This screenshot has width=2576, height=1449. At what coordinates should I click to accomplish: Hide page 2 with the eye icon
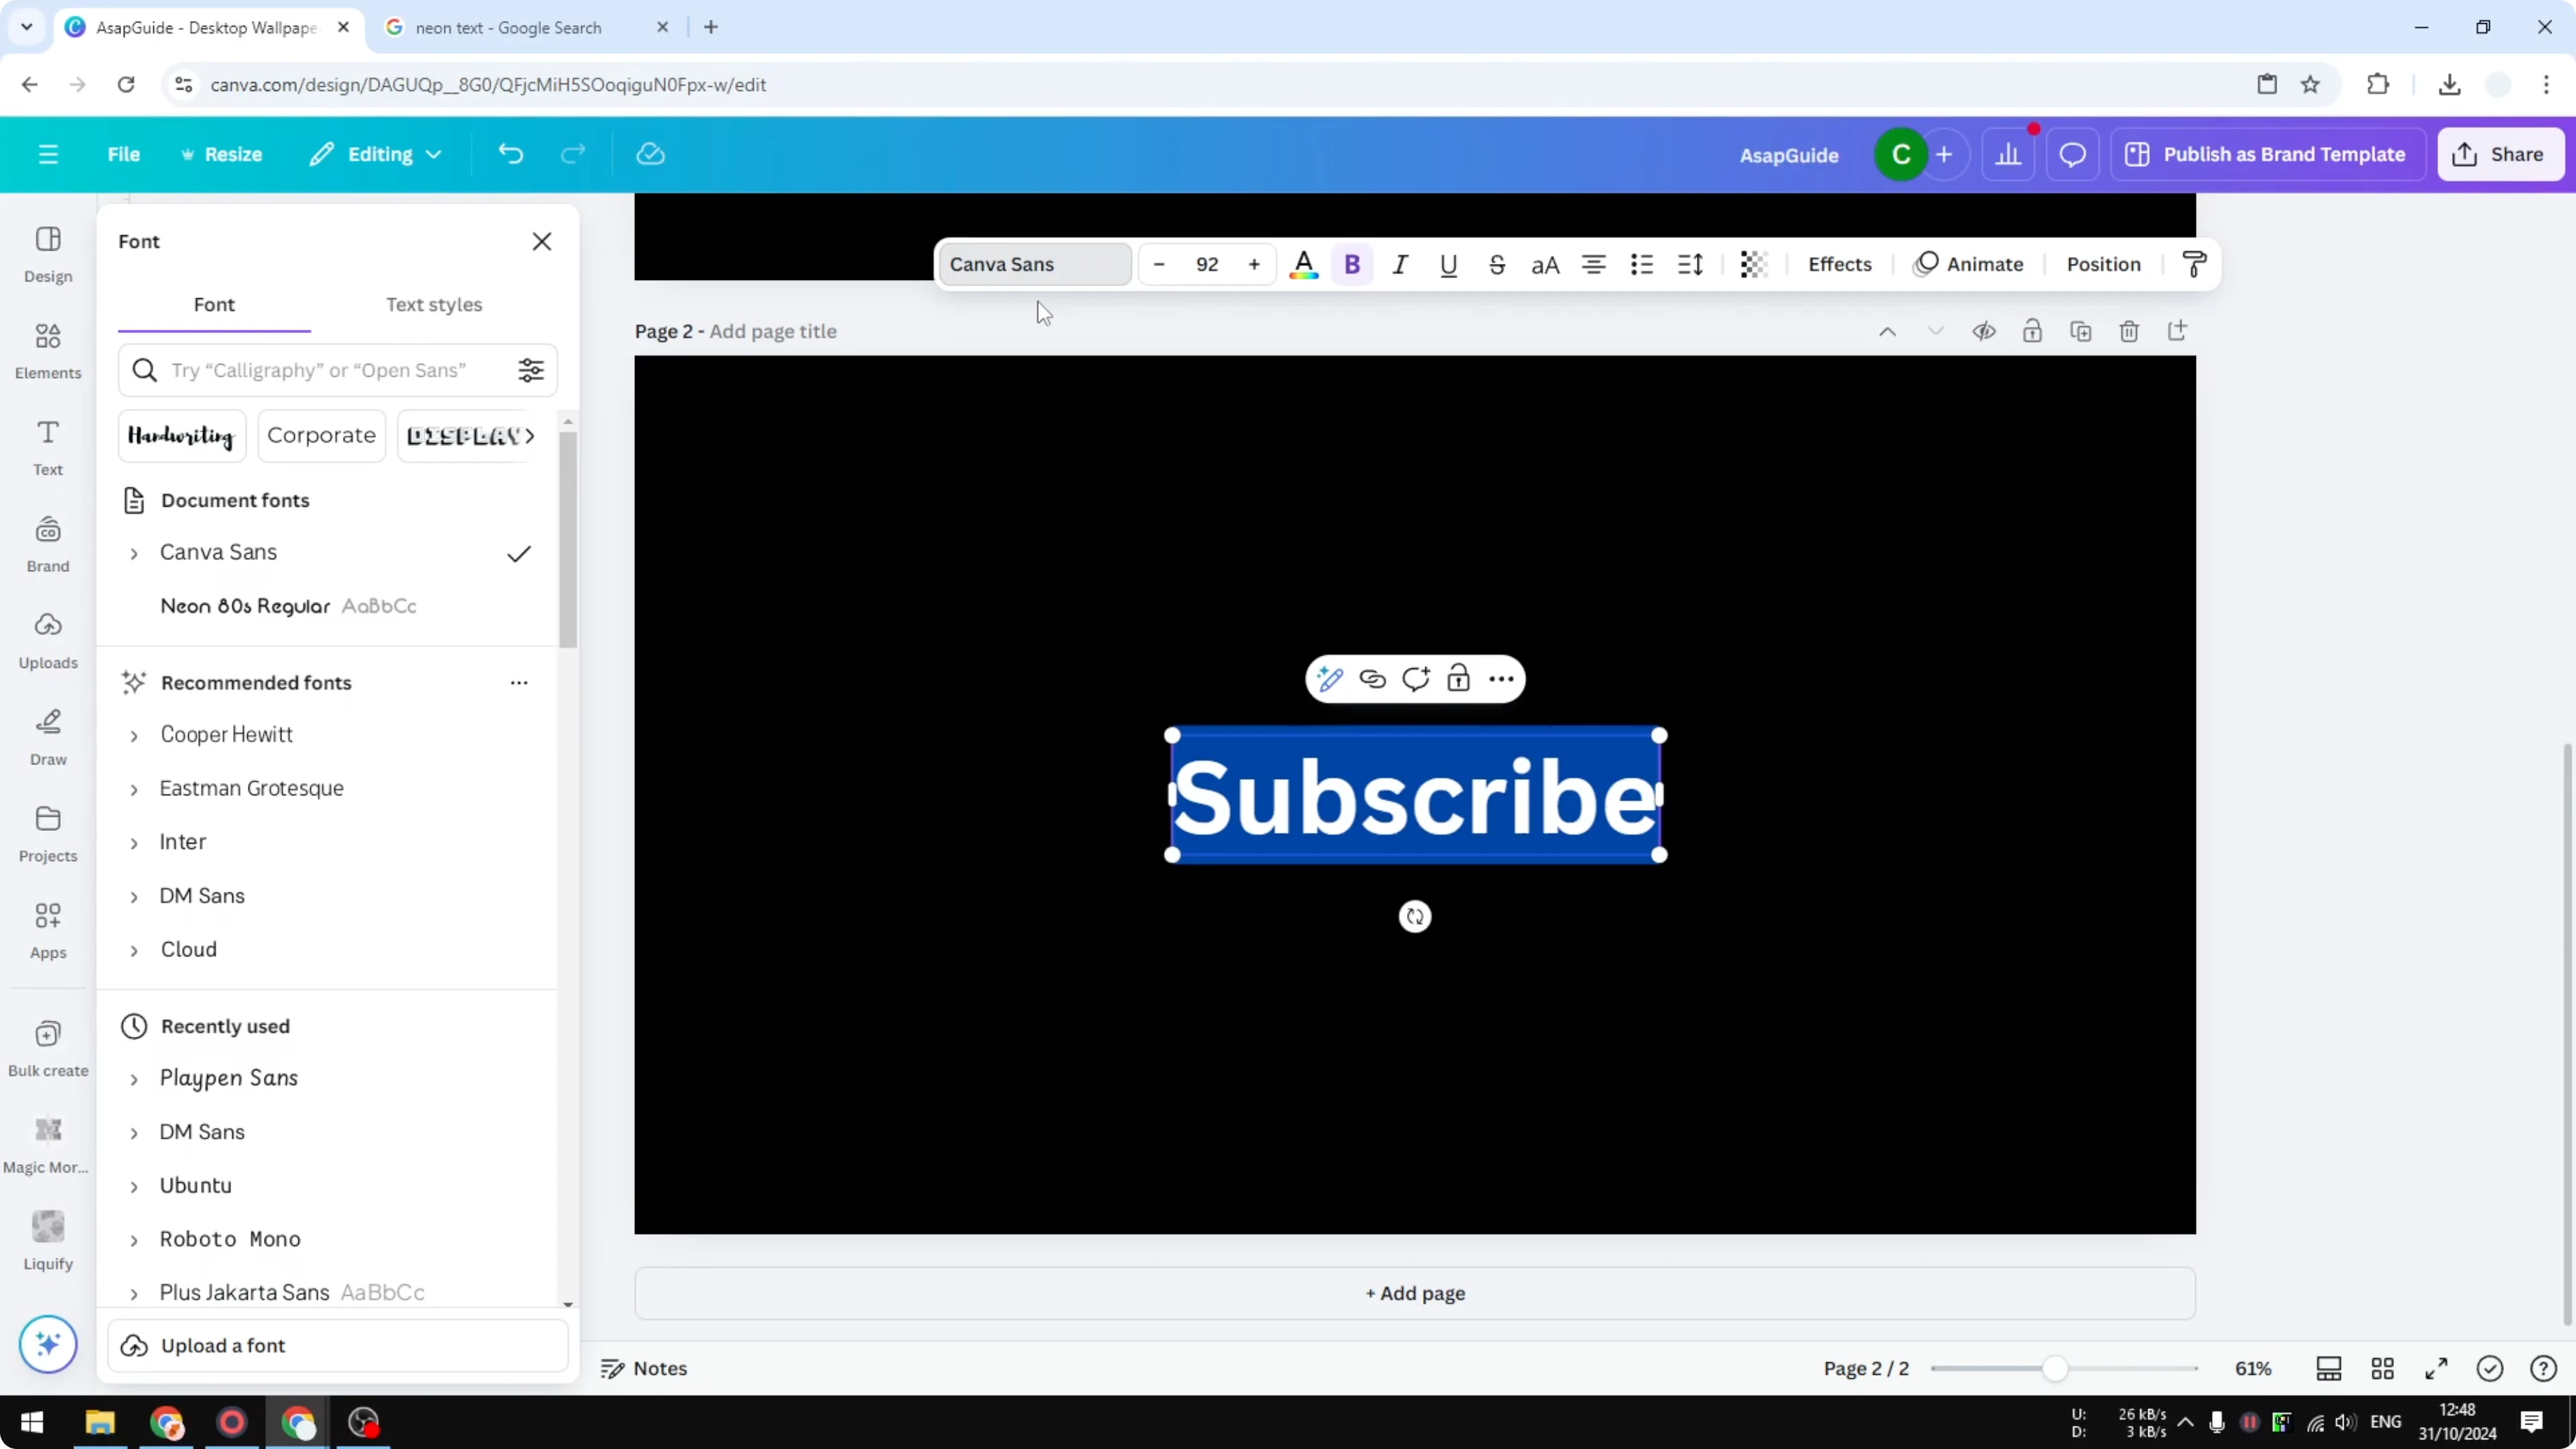pyautogui.click(x=1985, y=331)
